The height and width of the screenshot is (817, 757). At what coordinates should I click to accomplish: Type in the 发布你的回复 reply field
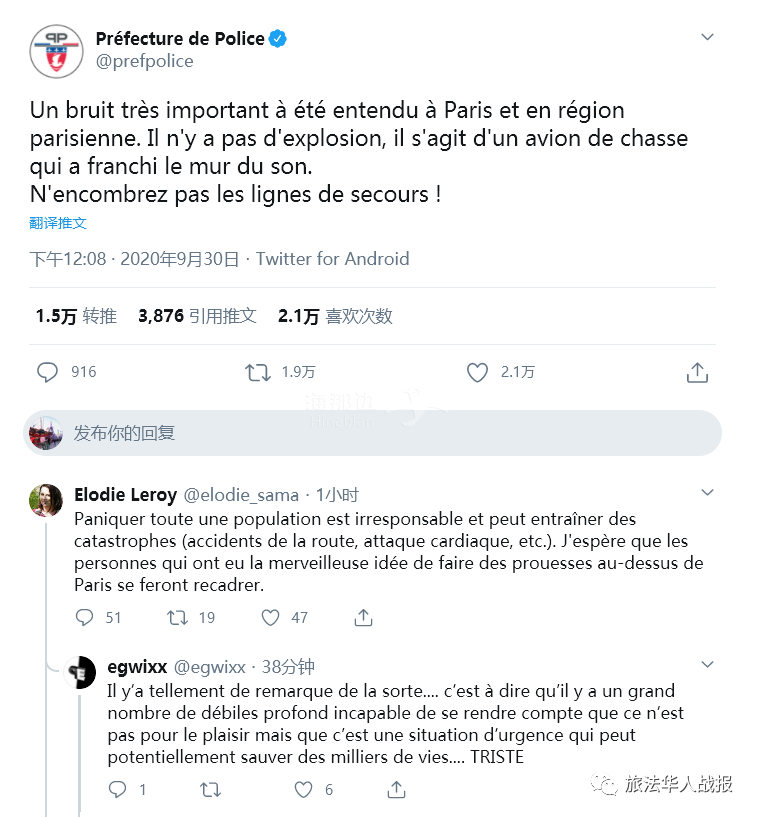[390, 433]
